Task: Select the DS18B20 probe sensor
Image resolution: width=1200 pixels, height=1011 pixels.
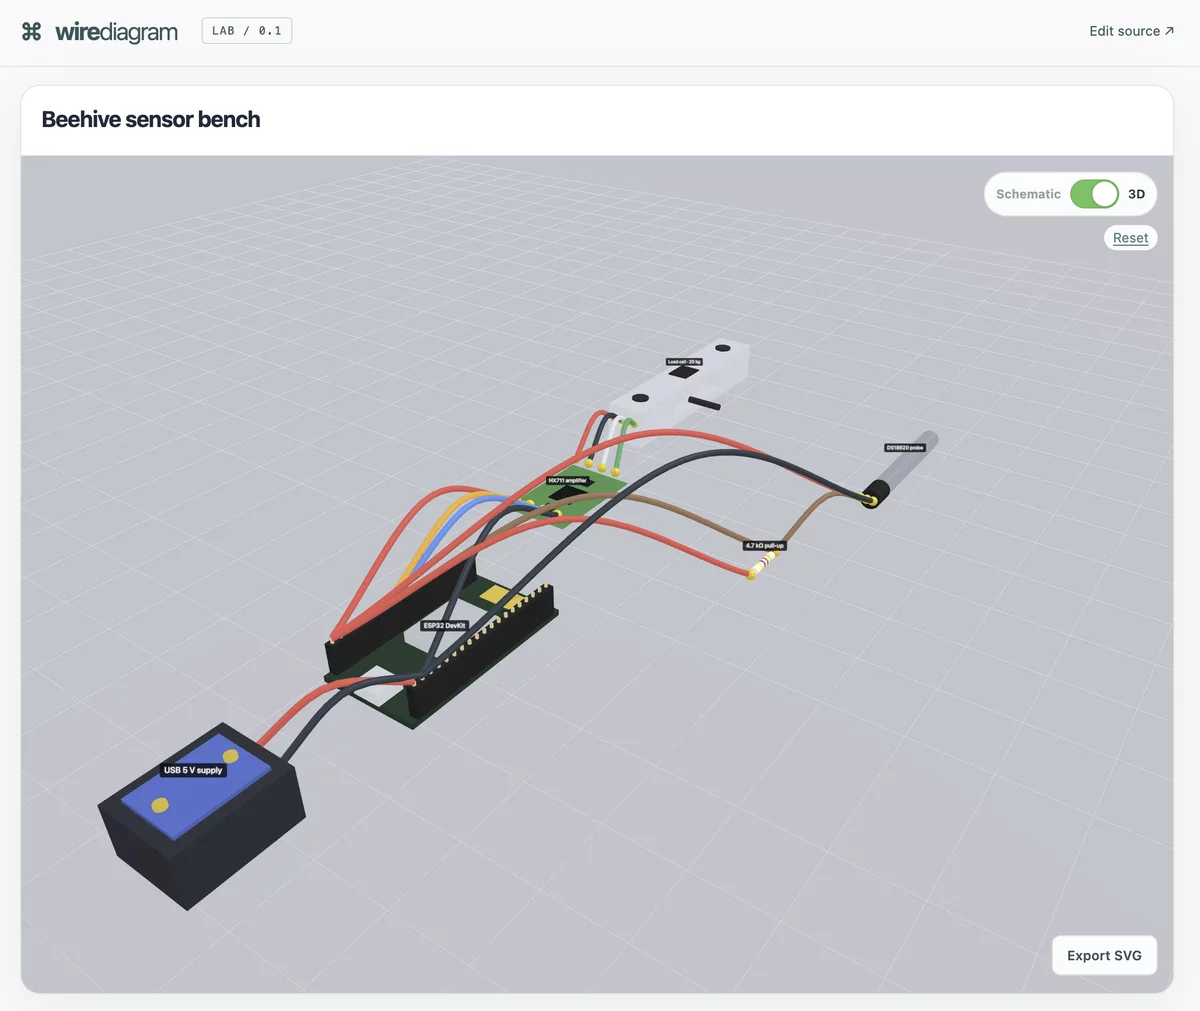Action: (x=898, y=469)
